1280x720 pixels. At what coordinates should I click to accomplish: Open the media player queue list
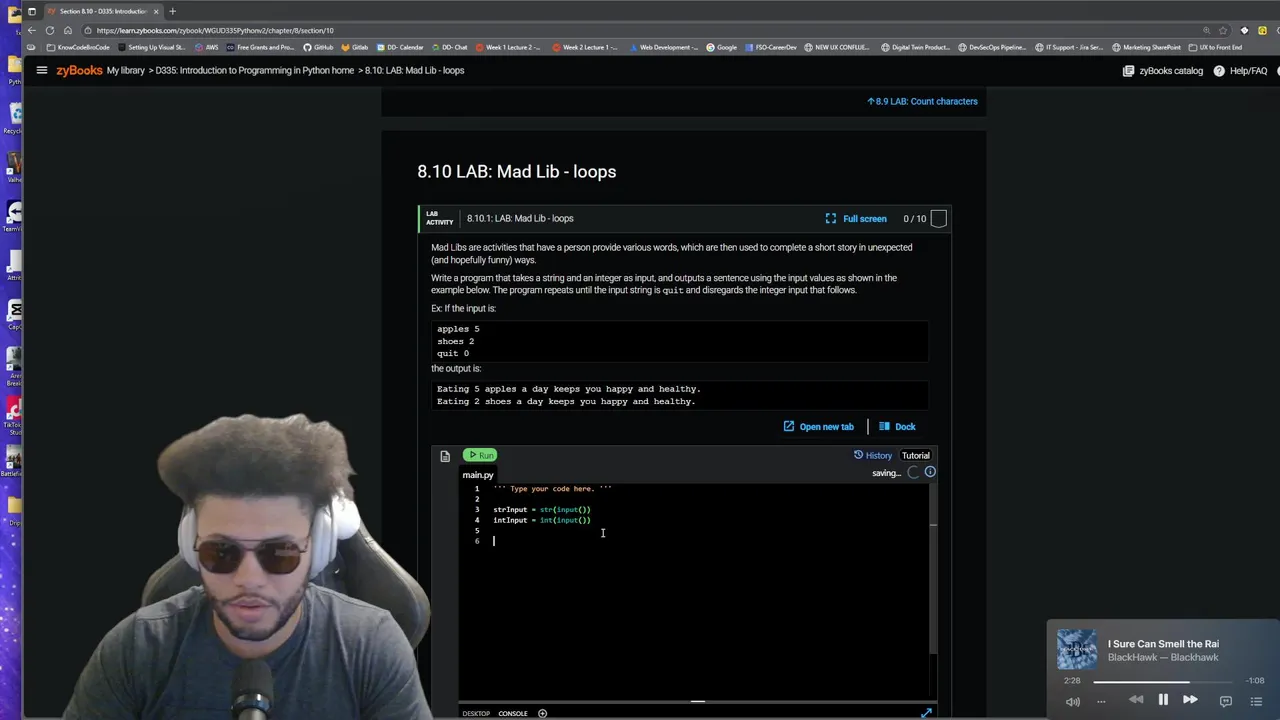point(1256,701)
